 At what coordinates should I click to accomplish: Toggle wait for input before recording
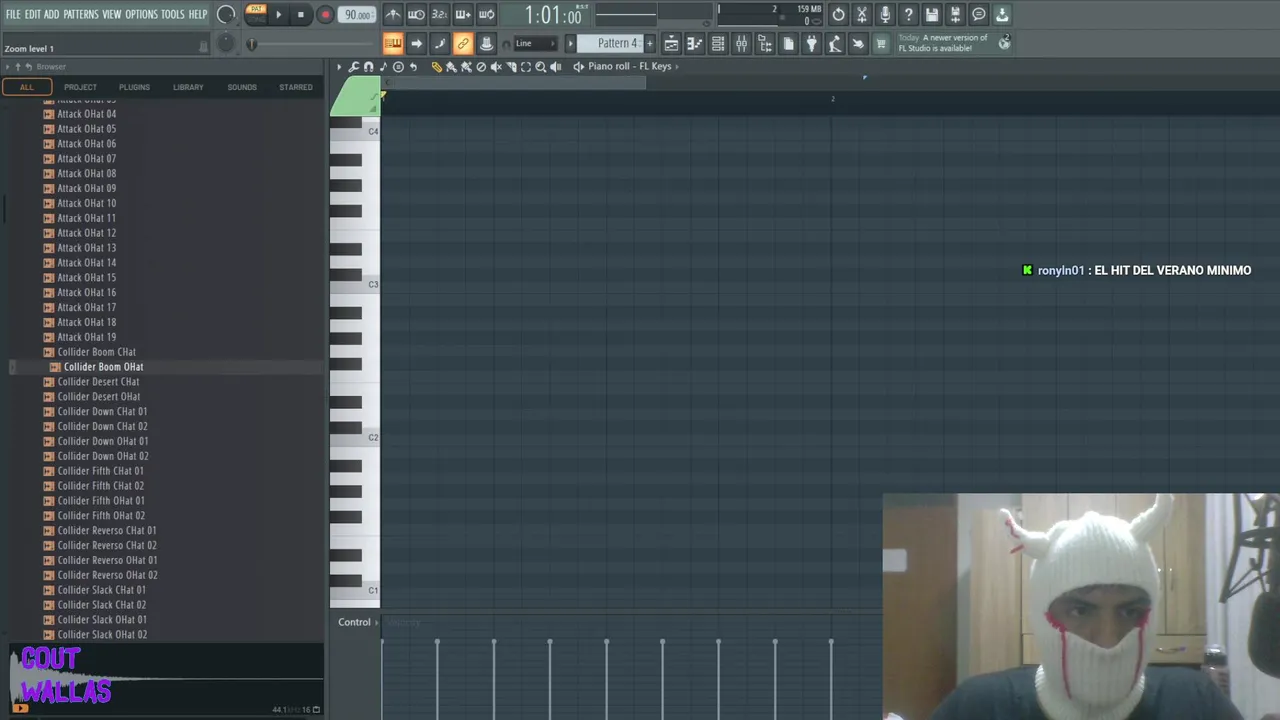(x=416, y=15)
